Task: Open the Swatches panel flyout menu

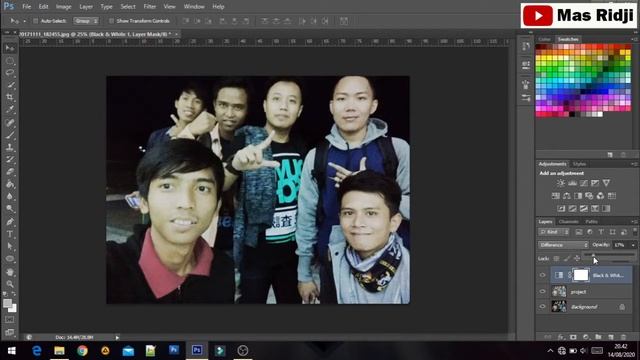Action: 634,39
